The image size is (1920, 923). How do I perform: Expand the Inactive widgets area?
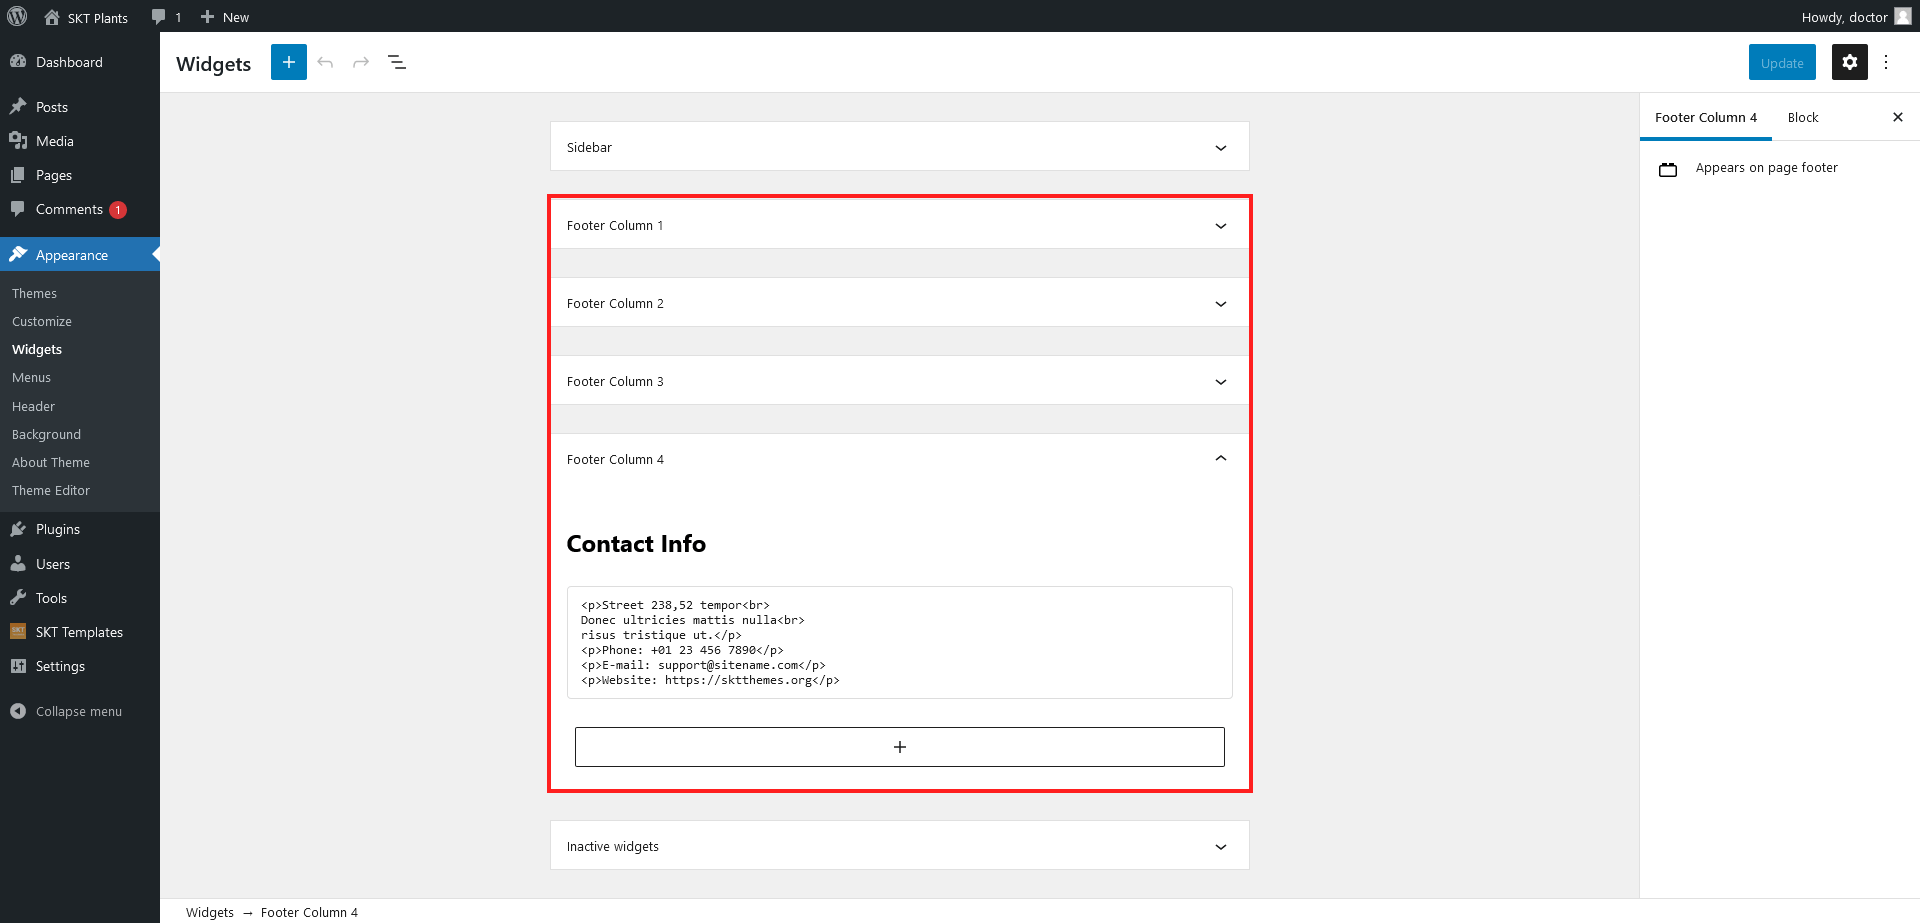(899, 846)
